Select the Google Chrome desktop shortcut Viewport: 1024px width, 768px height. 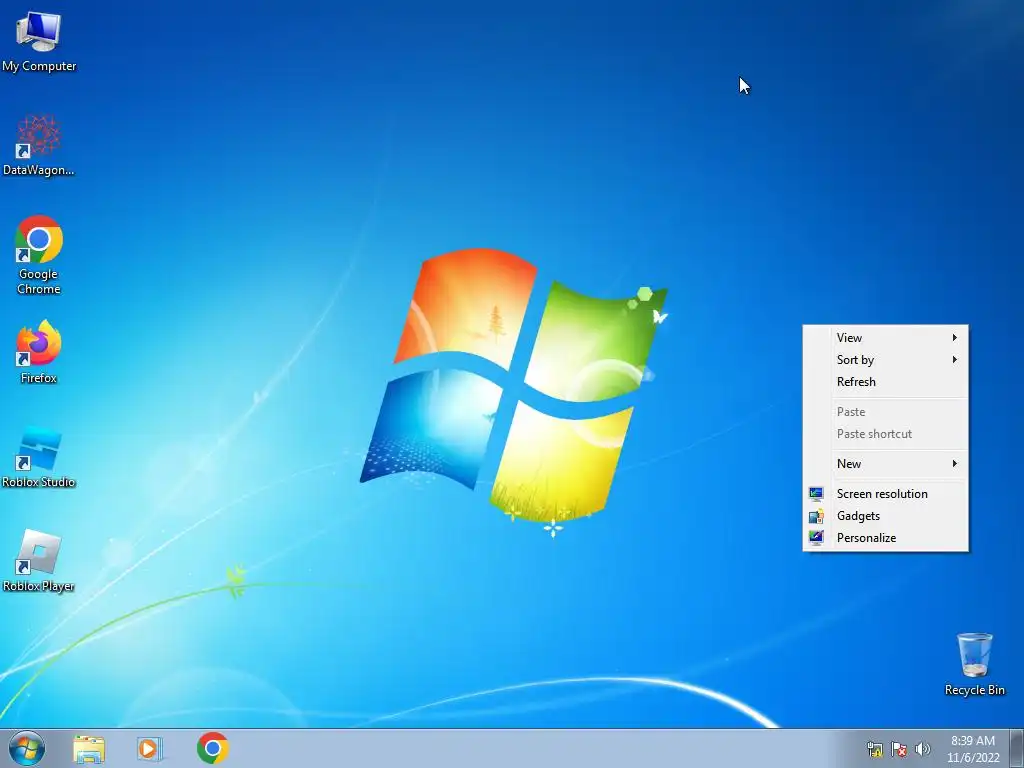[39, 255]
